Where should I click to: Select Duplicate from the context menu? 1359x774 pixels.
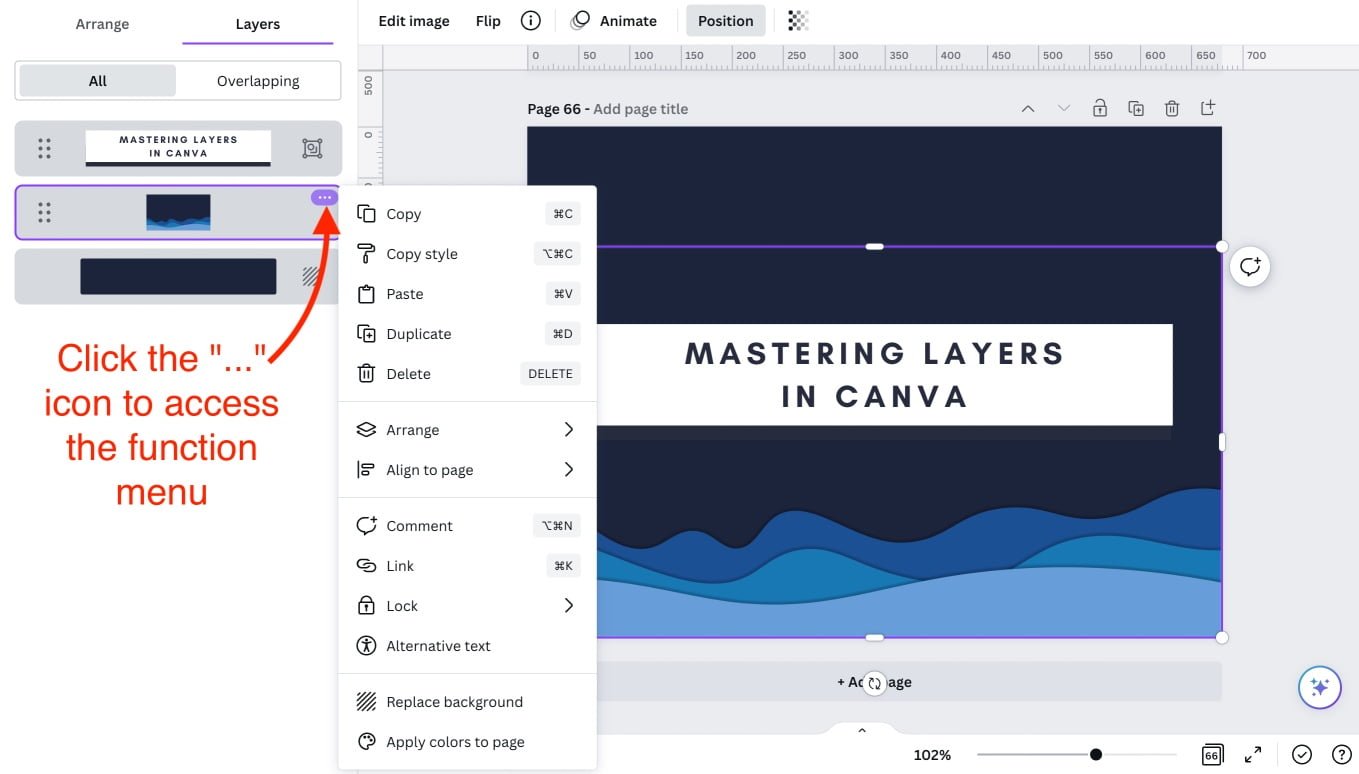(x=418, y=333)
